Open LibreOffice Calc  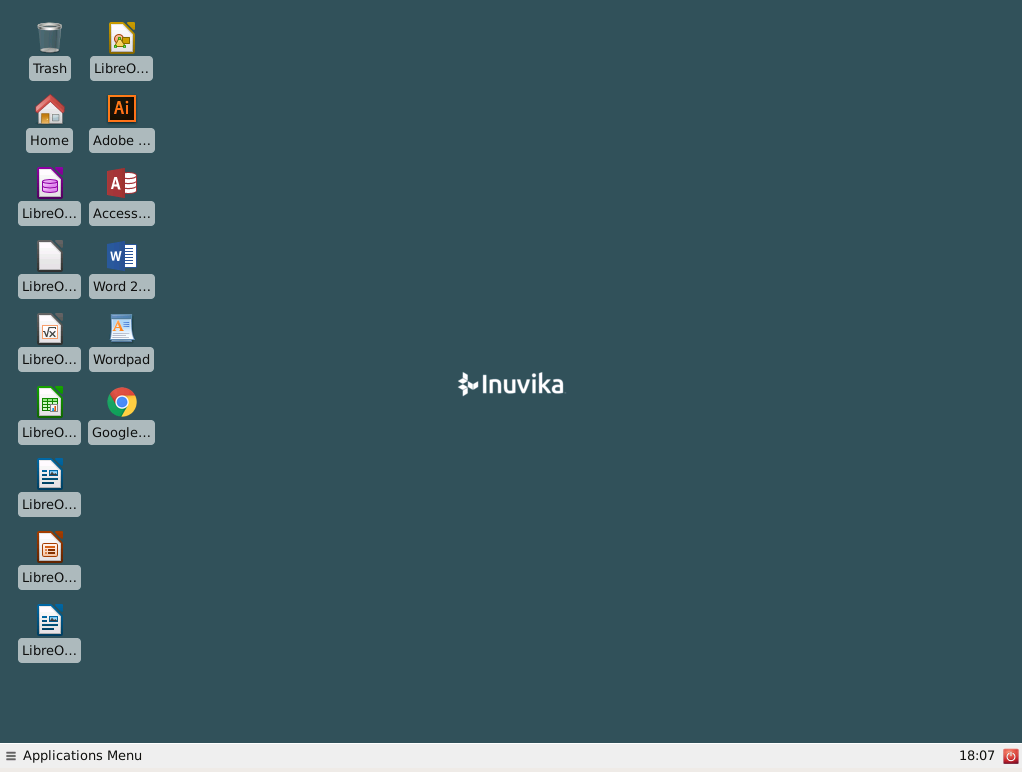[x=49, y=401]
